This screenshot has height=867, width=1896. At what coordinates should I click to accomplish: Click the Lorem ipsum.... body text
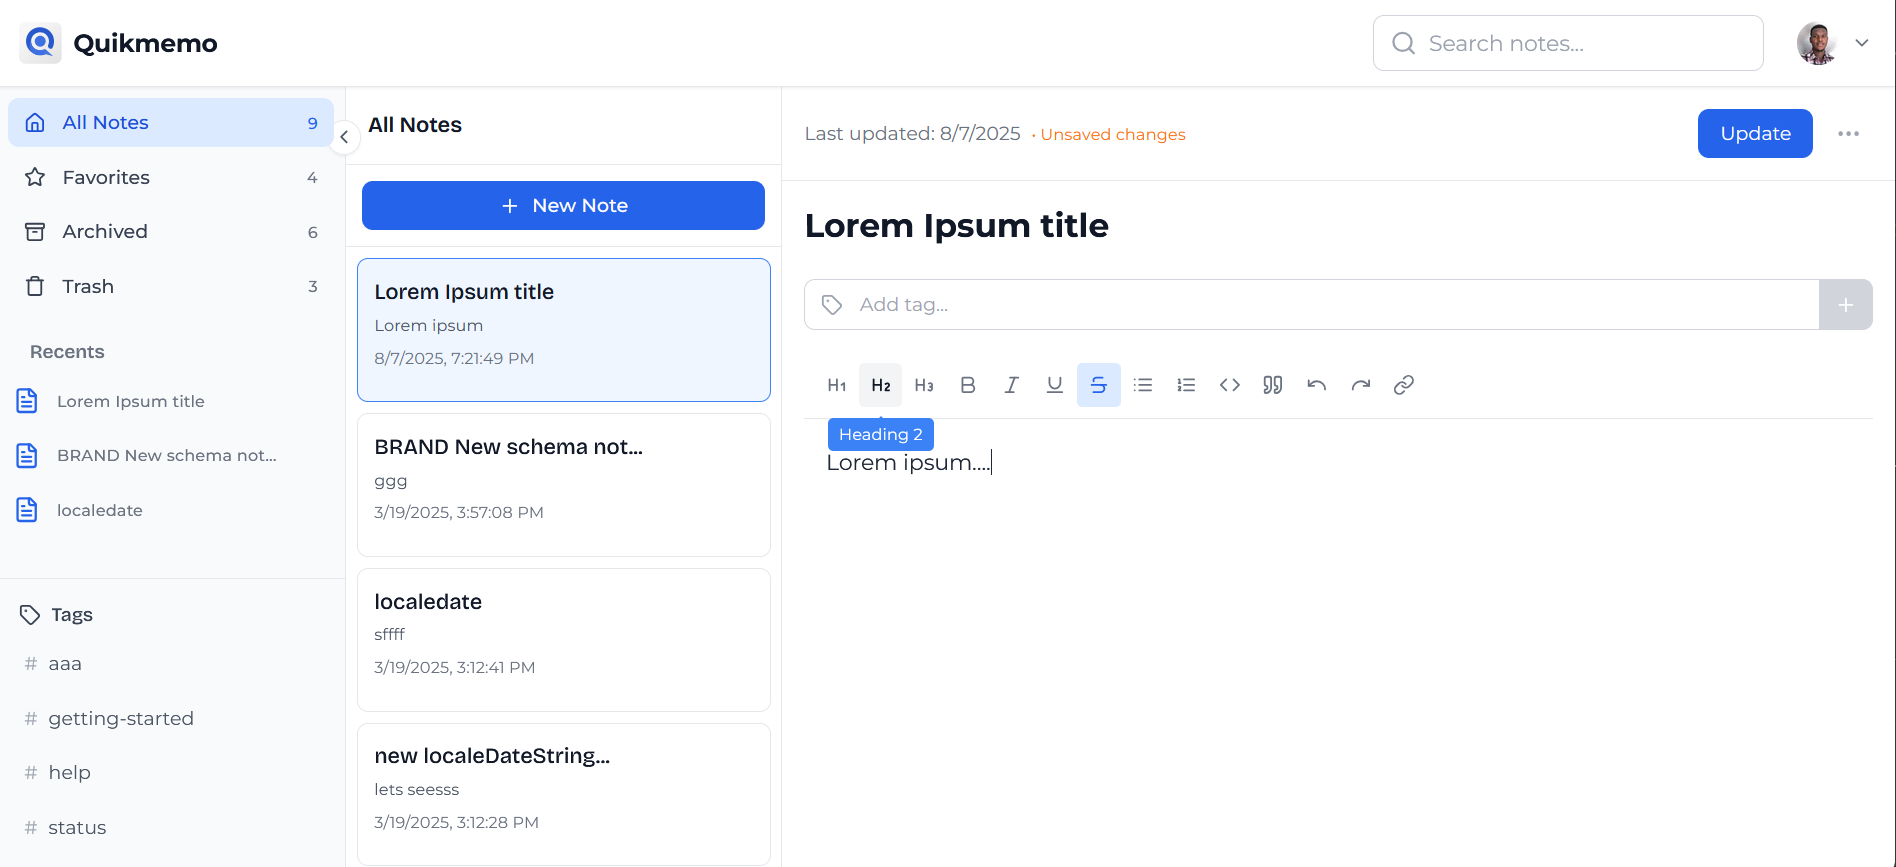click(x=908, y=463)
